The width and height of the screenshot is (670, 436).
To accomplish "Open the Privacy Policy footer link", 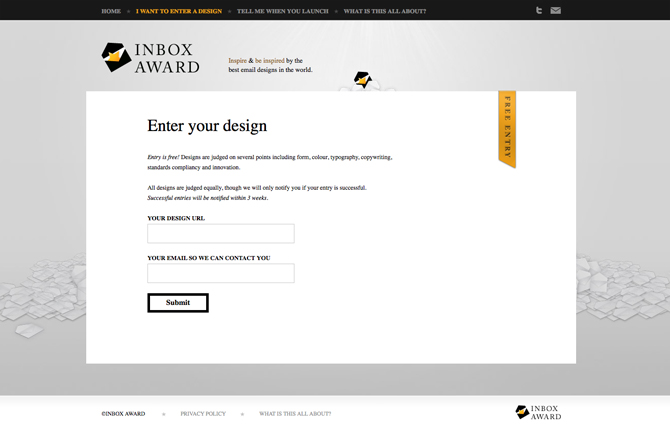I will point(203,413).
